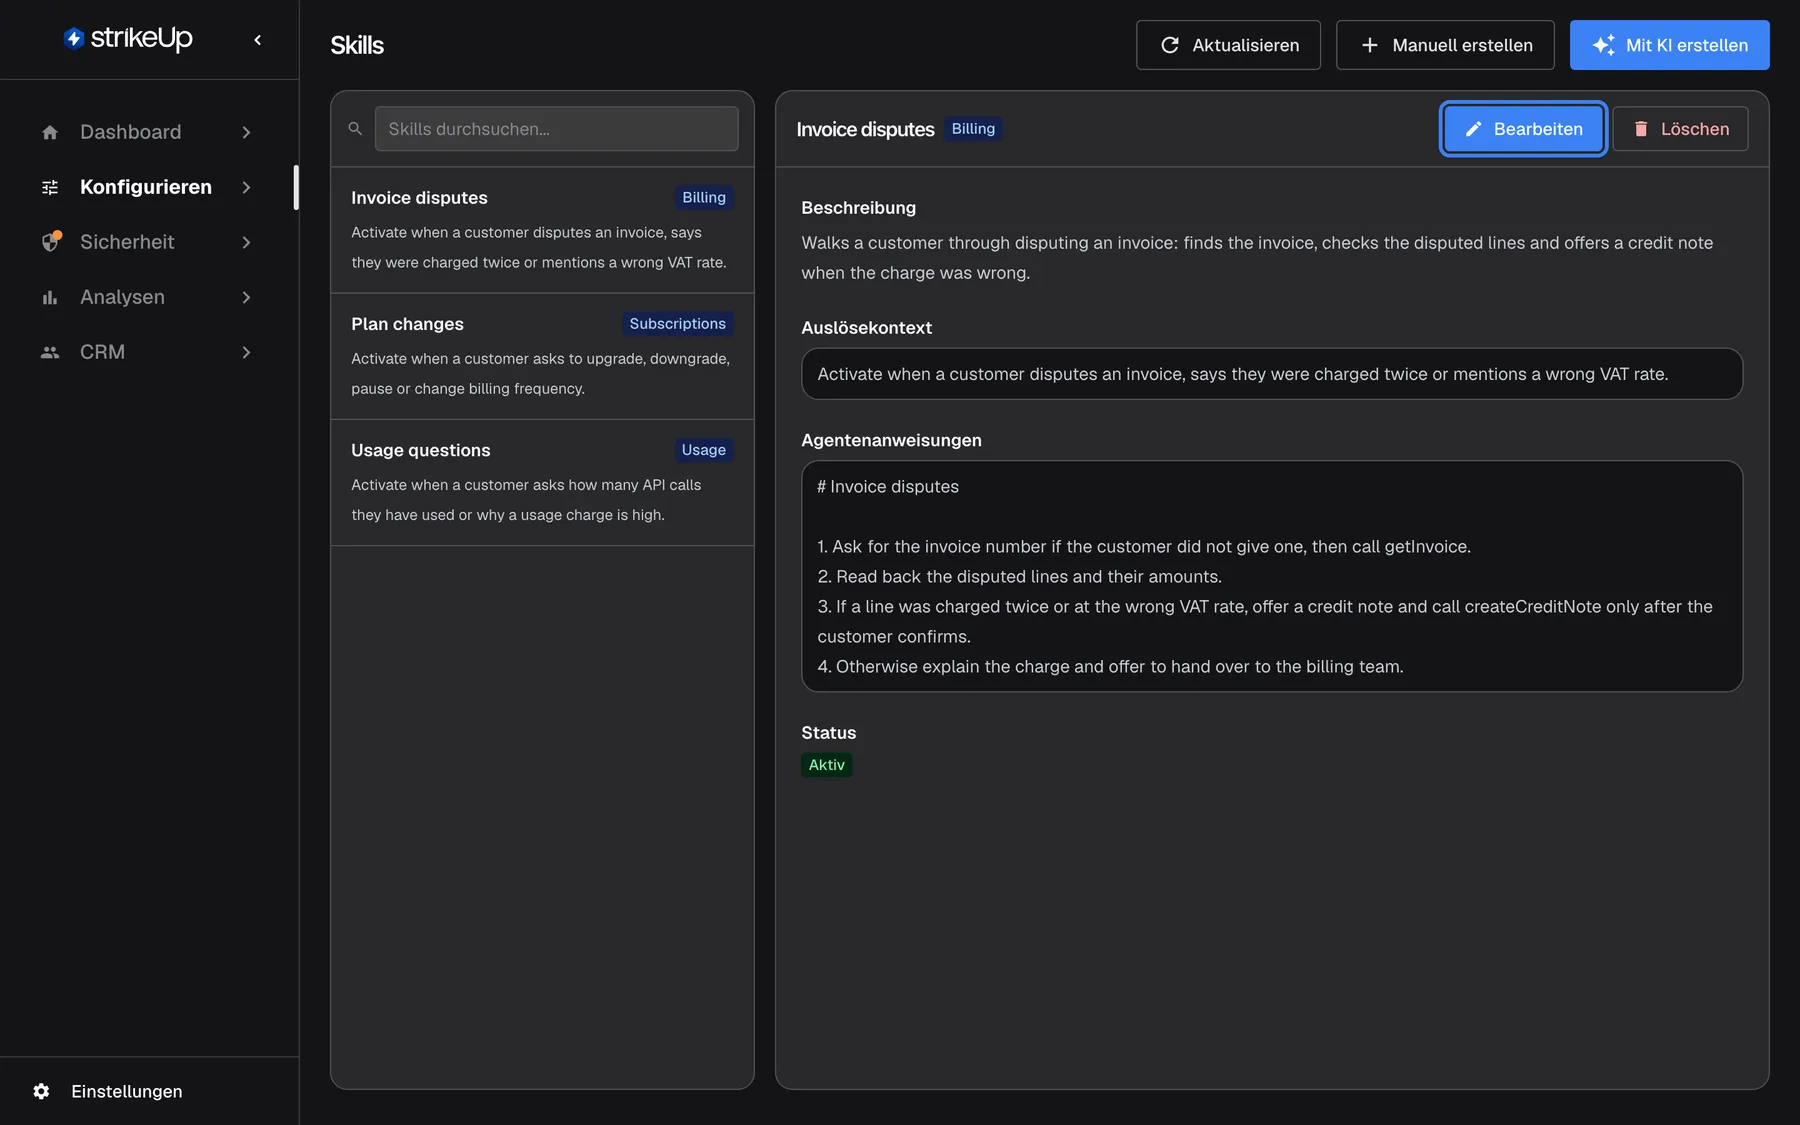Click the Aktualisieren button
Viewport: 1800px width, 1125px height.
1228,45
